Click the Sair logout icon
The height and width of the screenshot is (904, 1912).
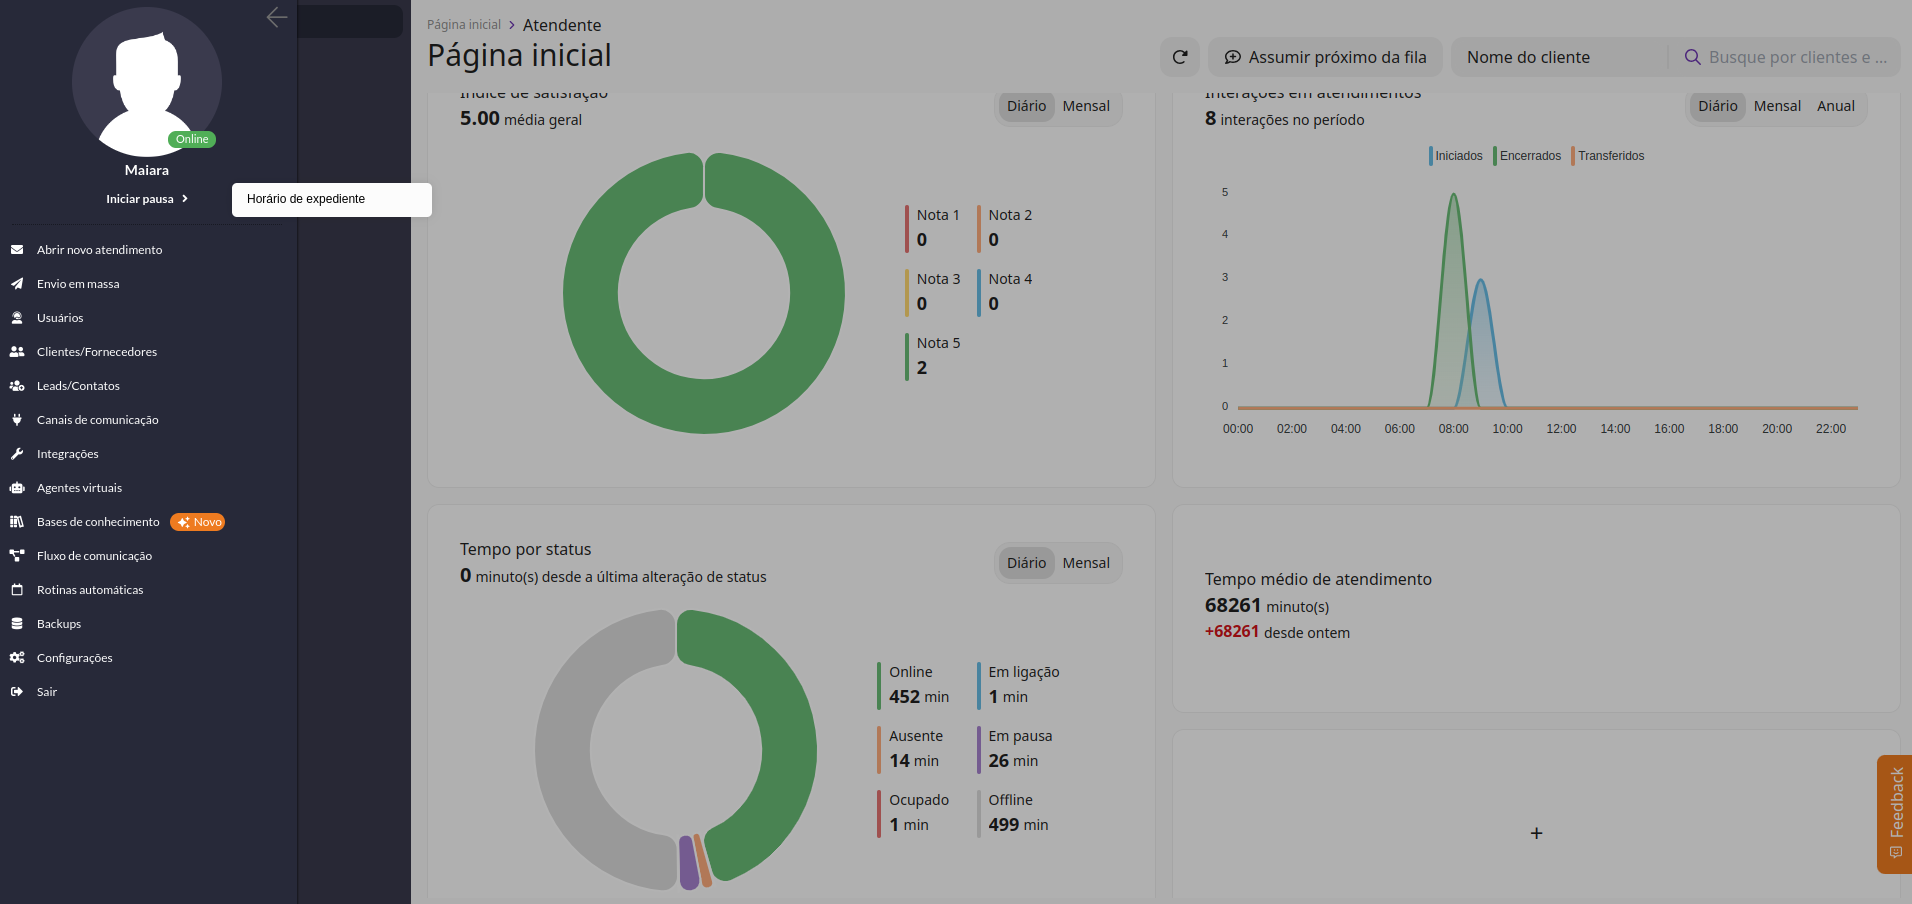[x=17, y=692]
